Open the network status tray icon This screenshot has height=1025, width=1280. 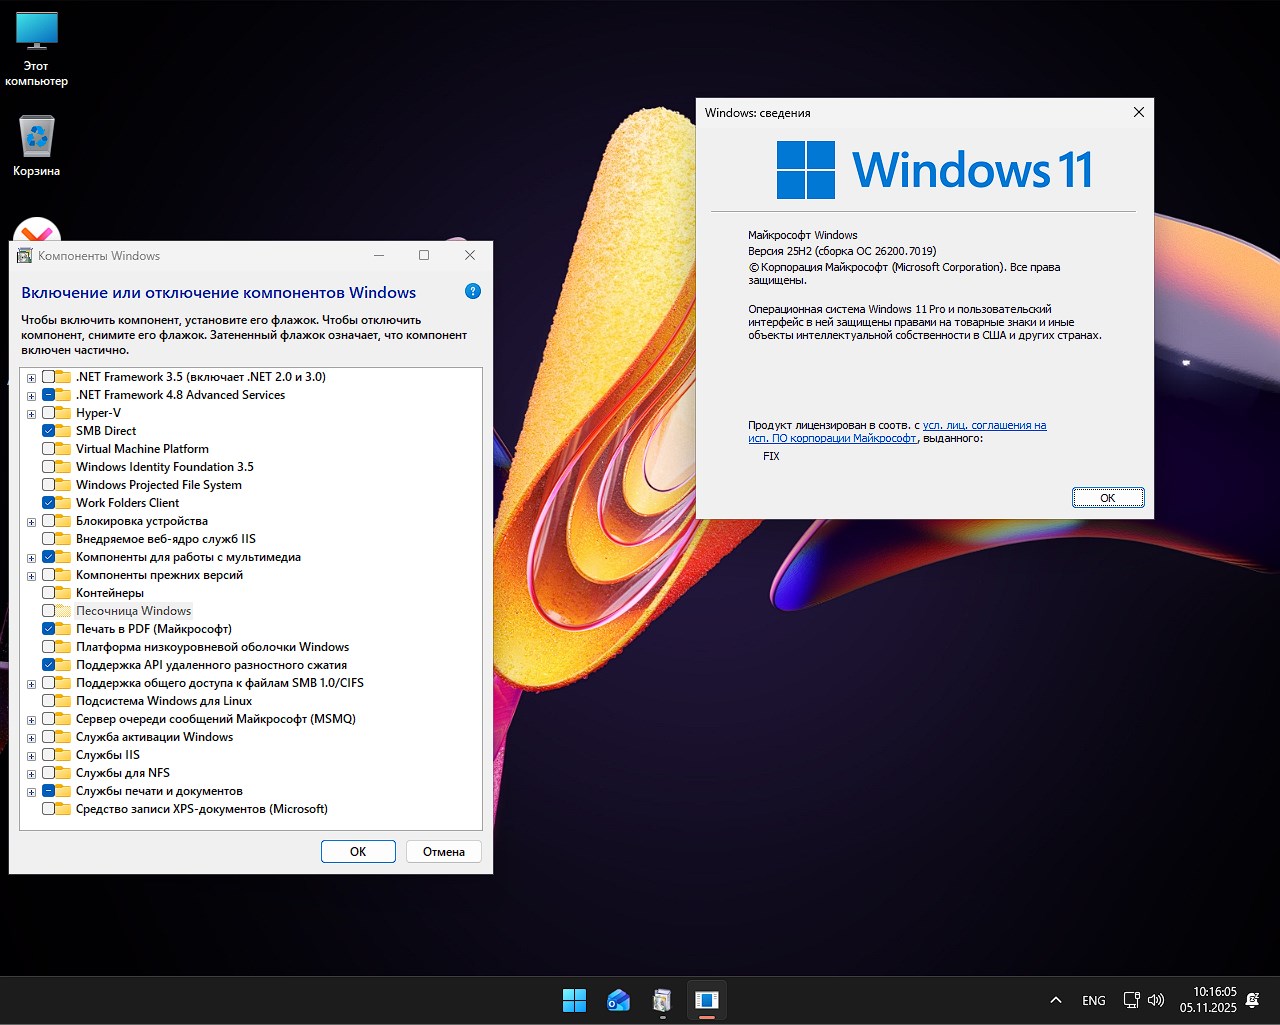(x=1131, y=1000)
